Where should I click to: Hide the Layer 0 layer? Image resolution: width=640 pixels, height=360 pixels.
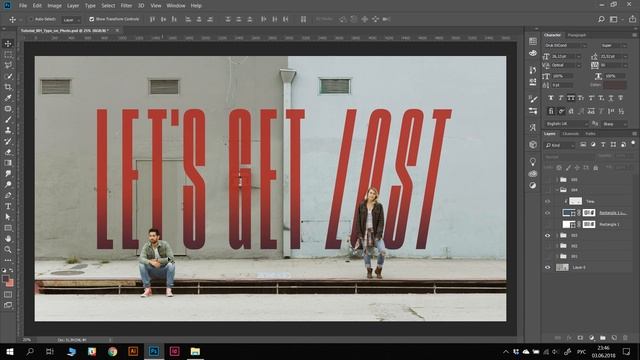pos(548,268)
